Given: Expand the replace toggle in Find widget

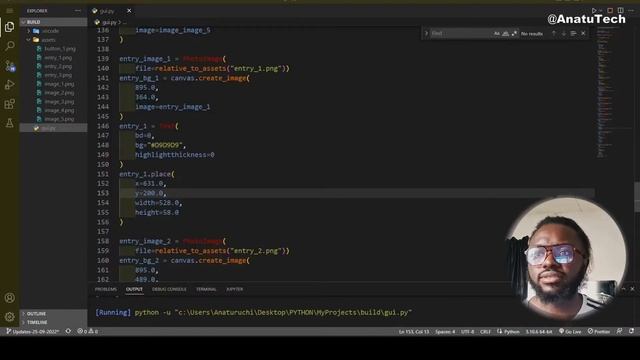Looking at the screenshot, I should point(426,33).
